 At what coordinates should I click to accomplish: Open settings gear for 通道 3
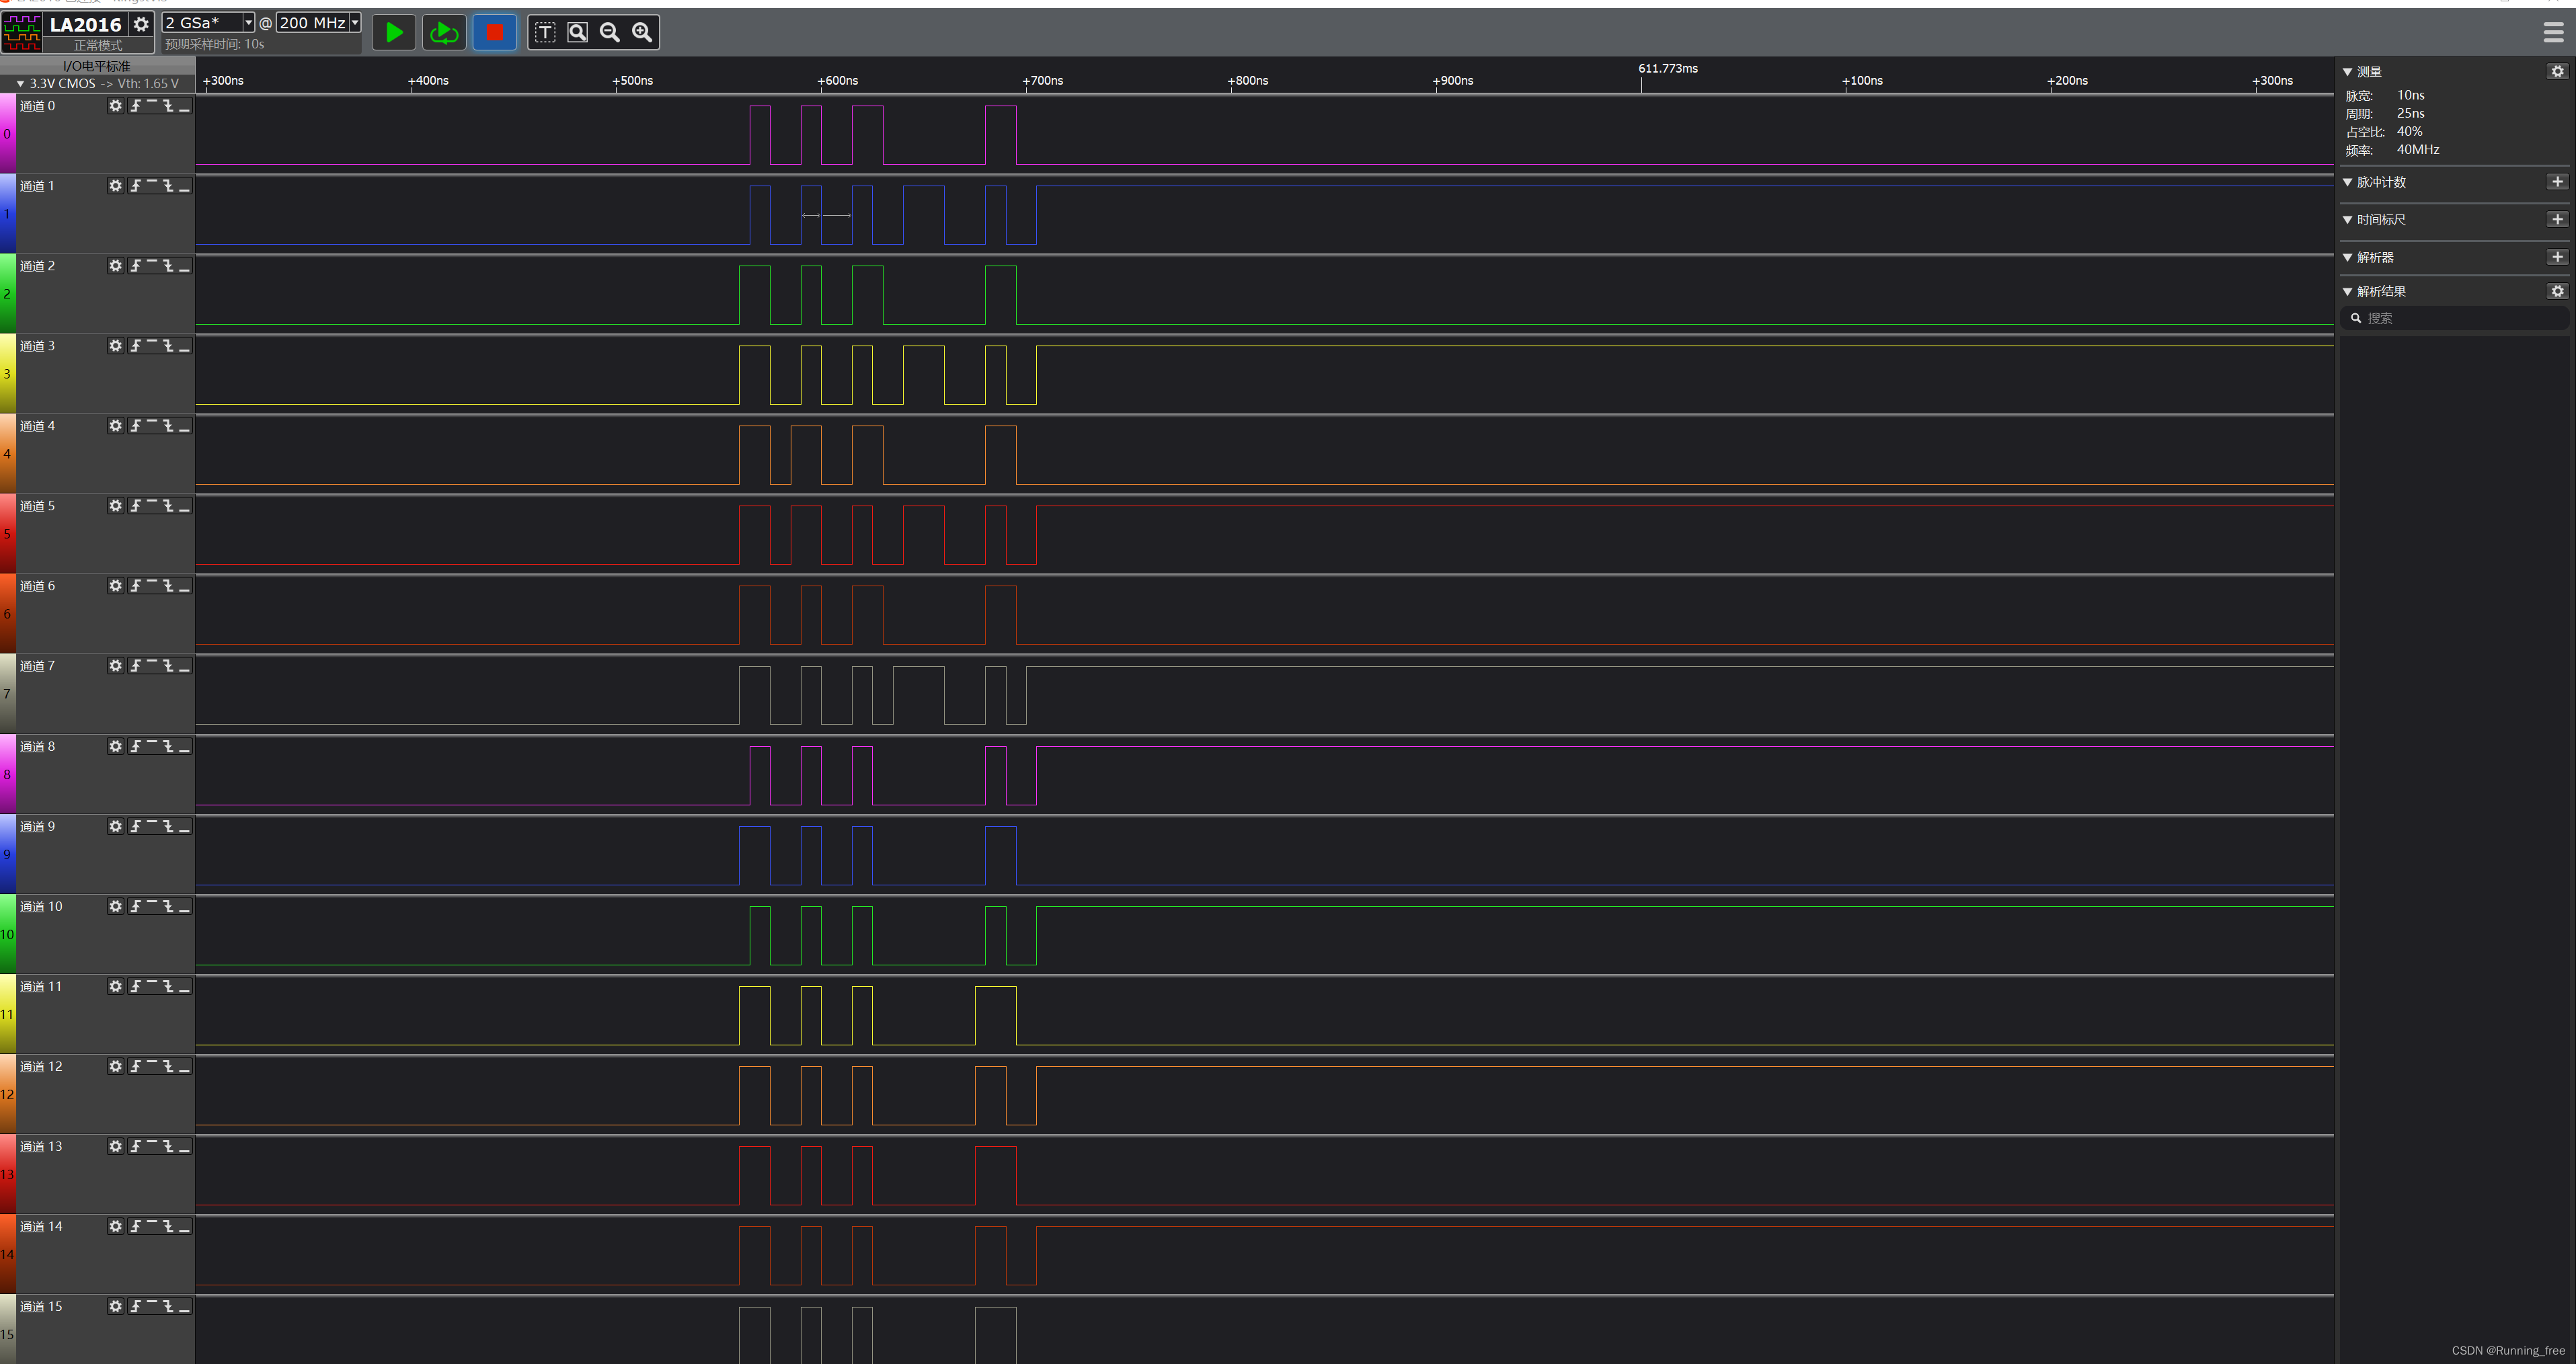coord(115,346)
